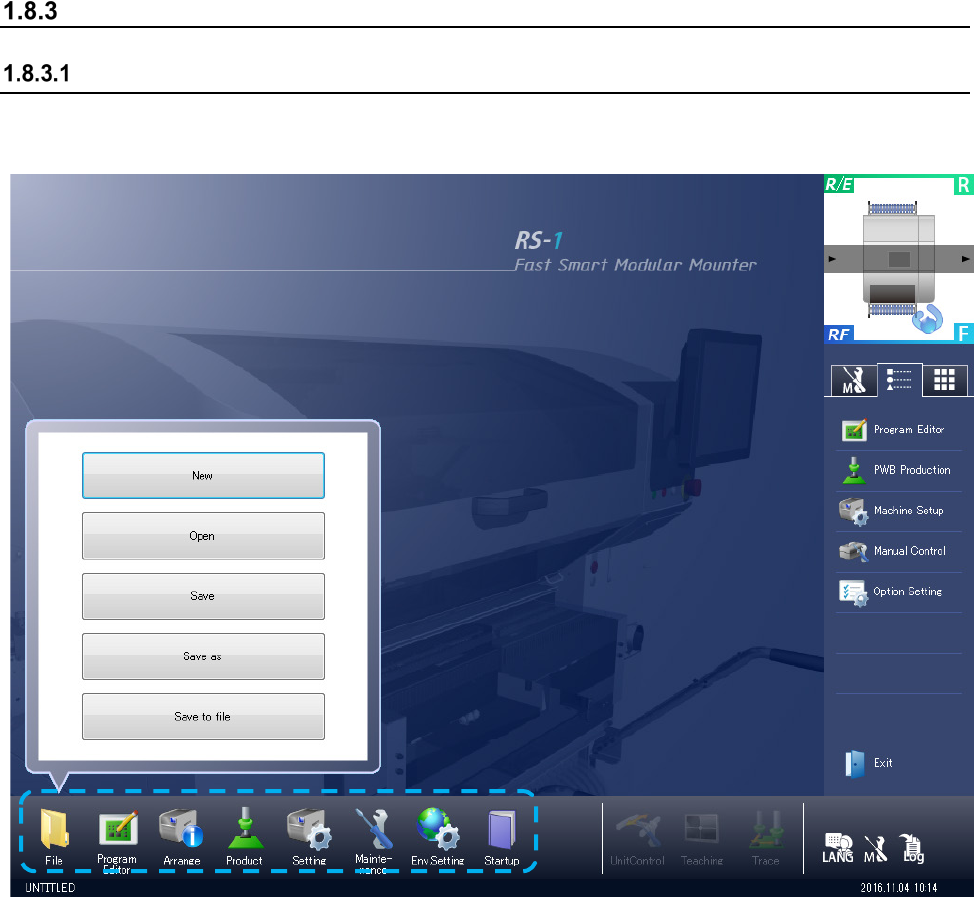The image size is (974, 897).
Task: Click Machine Setup icon in right panel
Action: coord(854,511)
